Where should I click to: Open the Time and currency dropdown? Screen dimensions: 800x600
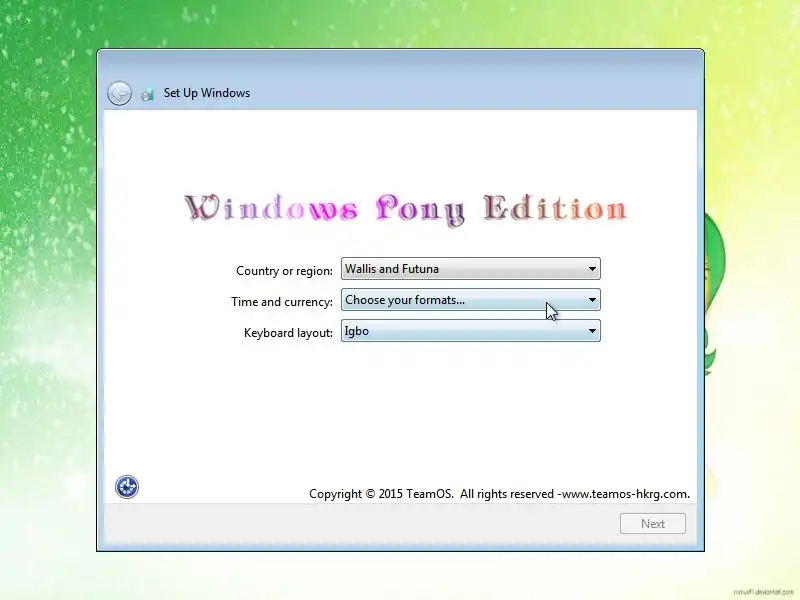pyautogui.click(x=470, y=300)
